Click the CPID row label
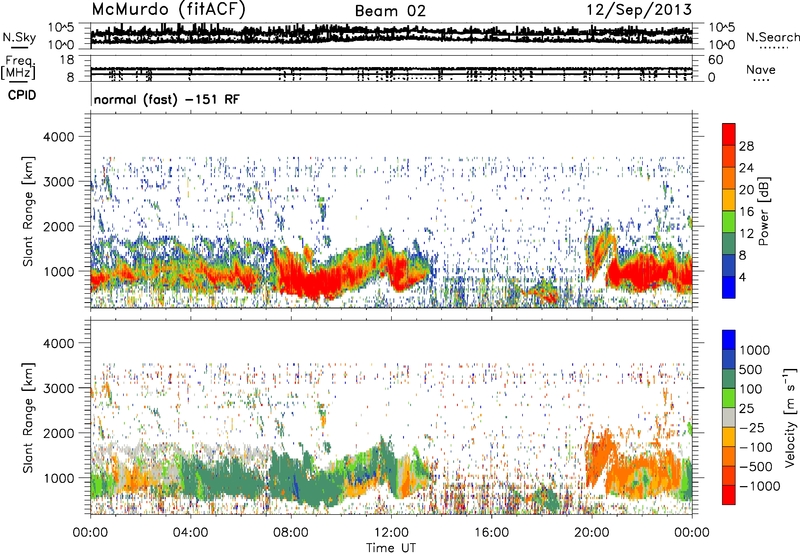Screen dimensions: 800x554 [22, 95]
